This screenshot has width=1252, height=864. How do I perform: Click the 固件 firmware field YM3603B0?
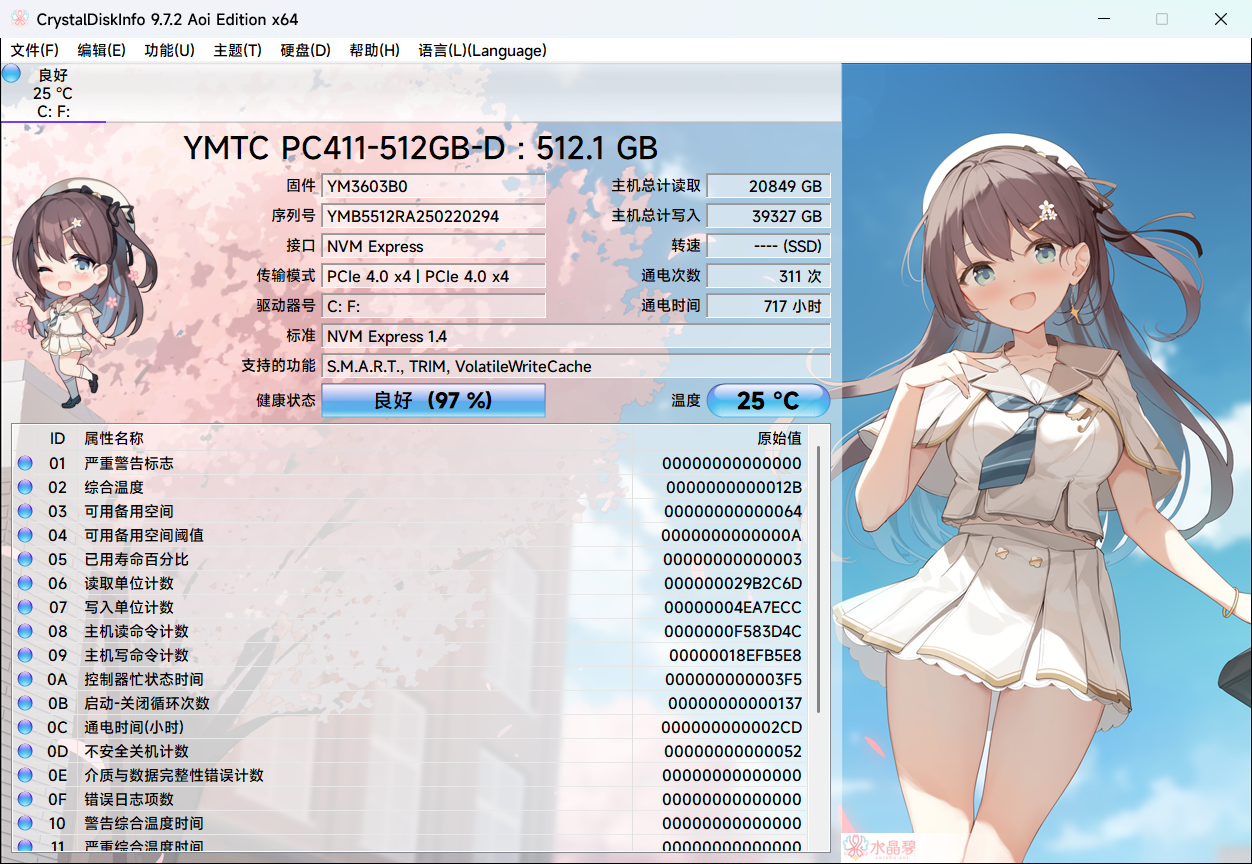433,186
